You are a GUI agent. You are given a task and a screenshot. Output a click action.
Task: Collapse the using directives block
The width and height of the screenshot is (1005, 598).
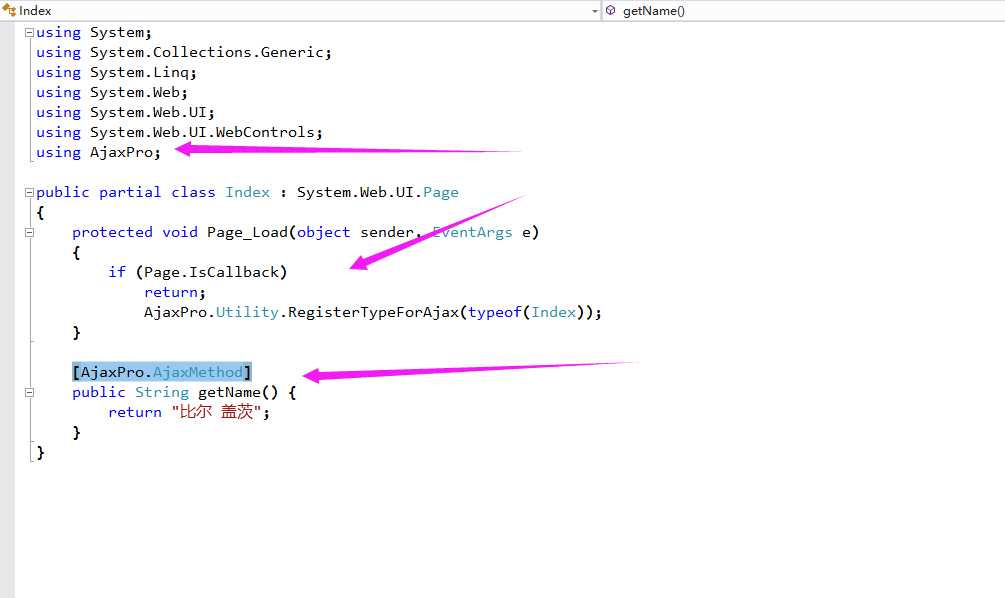[x=29, y=32]
